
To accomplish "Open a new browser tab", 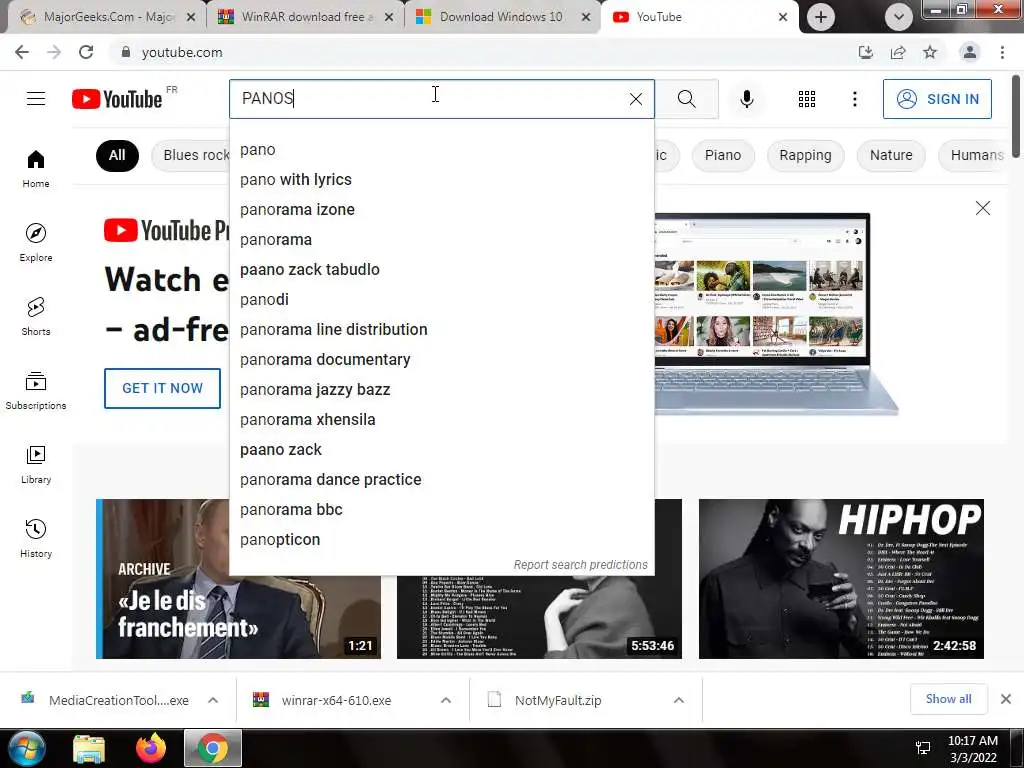I will (x=820, y=17).
